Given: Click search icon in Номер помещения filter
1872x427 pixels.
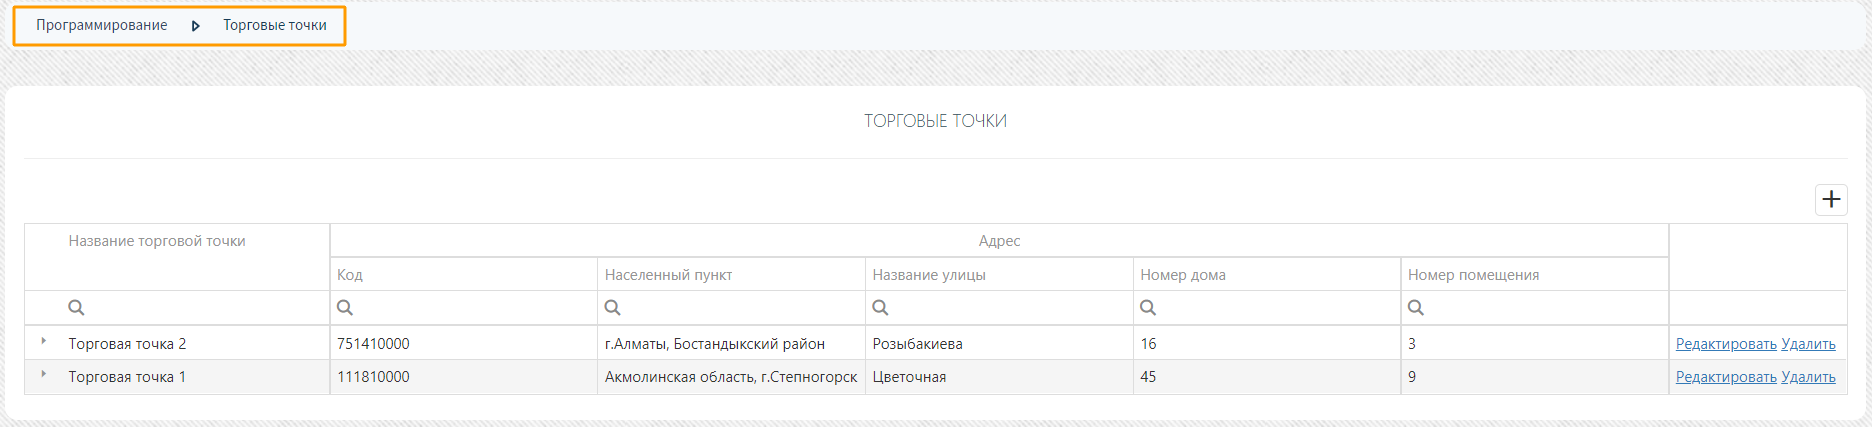Looking at the screenshot, I should [1416, 308].
